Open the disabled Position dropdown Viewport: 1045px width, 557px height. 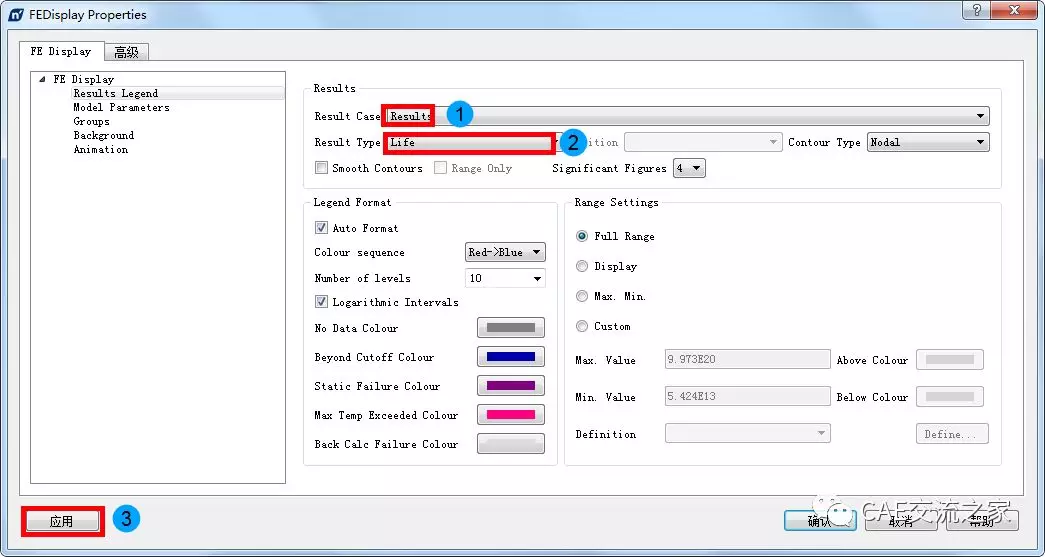pos(703,142)
